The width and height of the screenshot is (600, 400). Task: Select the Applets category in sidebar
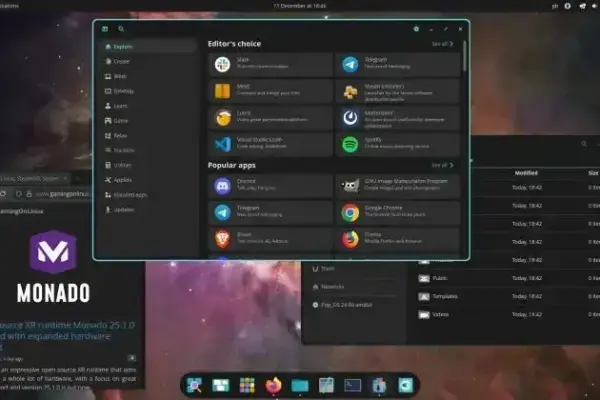coord(149,180)
